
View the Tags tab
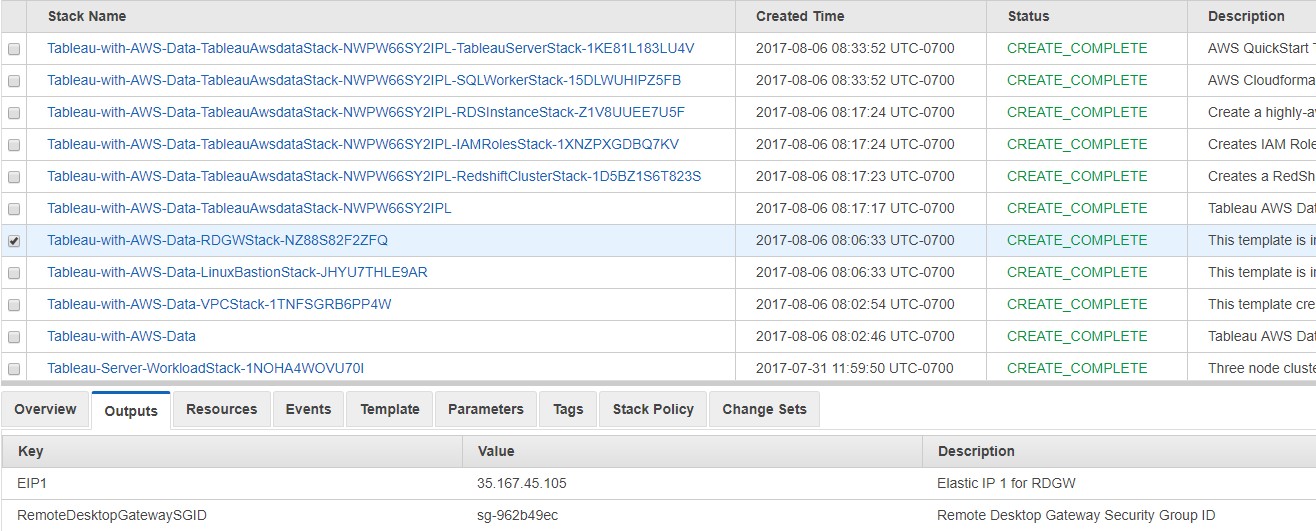click(x=568, y=409)
